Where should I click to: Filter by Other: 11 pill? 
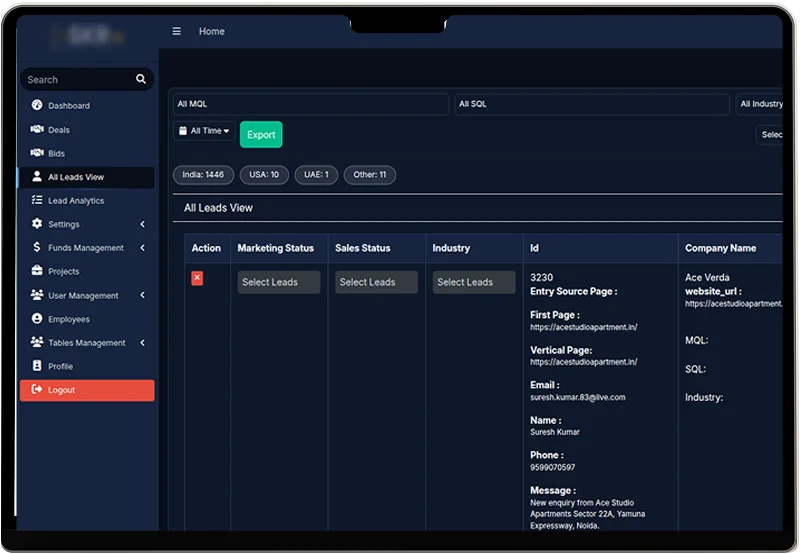(x=370, y=175)
